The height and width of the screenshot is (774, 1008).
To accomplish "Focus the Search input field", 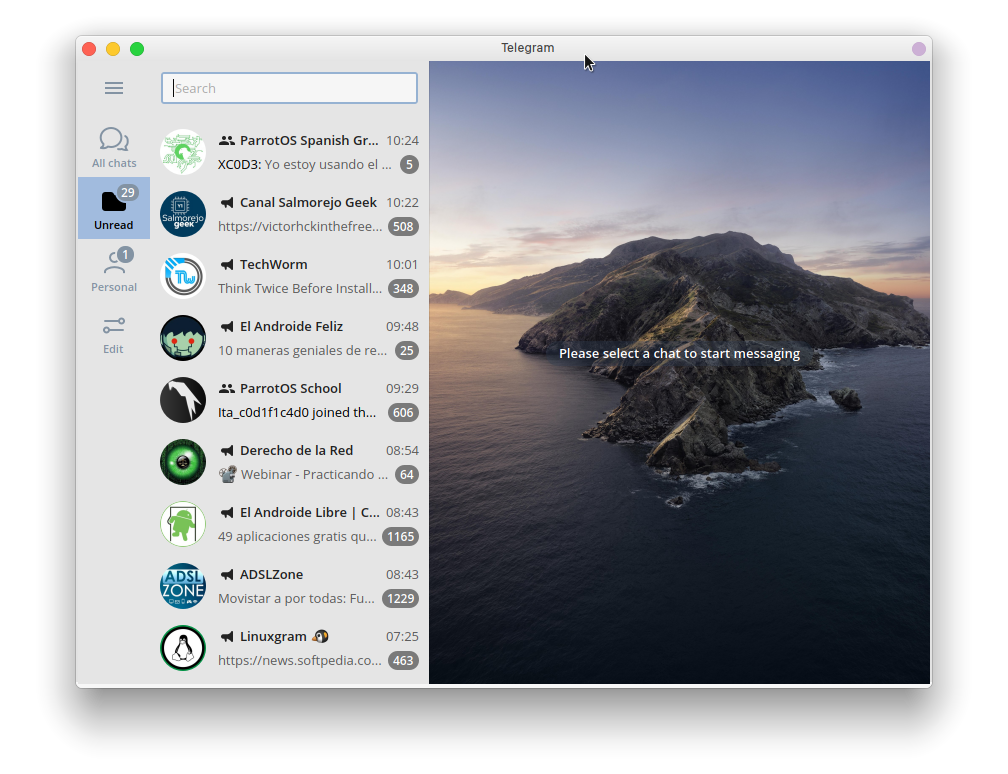I will 289,88.
